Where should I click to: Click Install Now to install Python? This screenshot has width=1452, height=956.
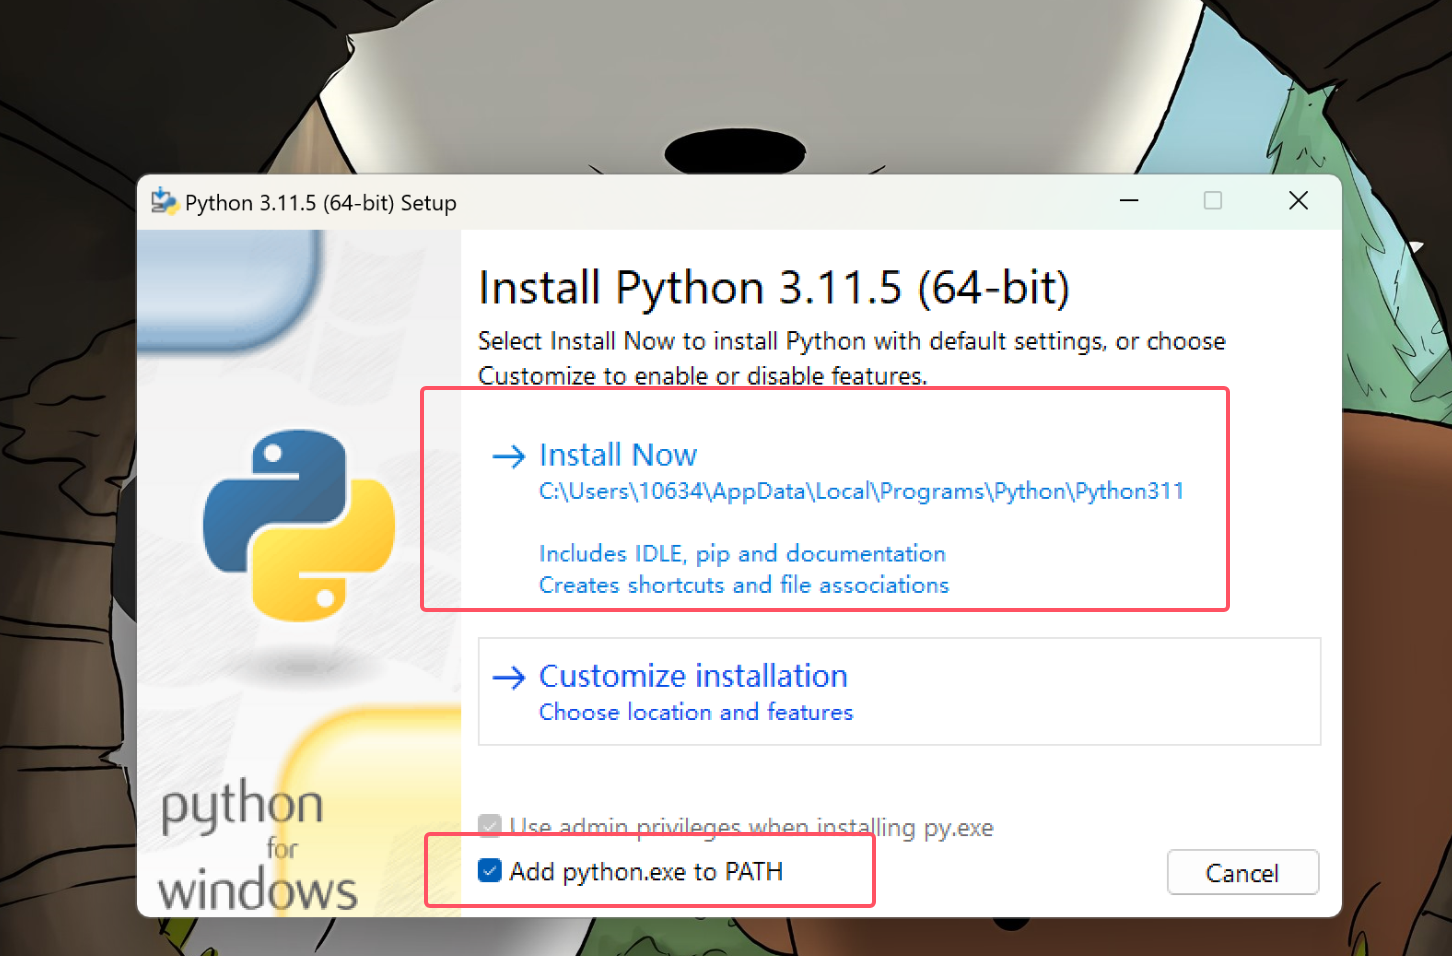click(x=618, y=455)
